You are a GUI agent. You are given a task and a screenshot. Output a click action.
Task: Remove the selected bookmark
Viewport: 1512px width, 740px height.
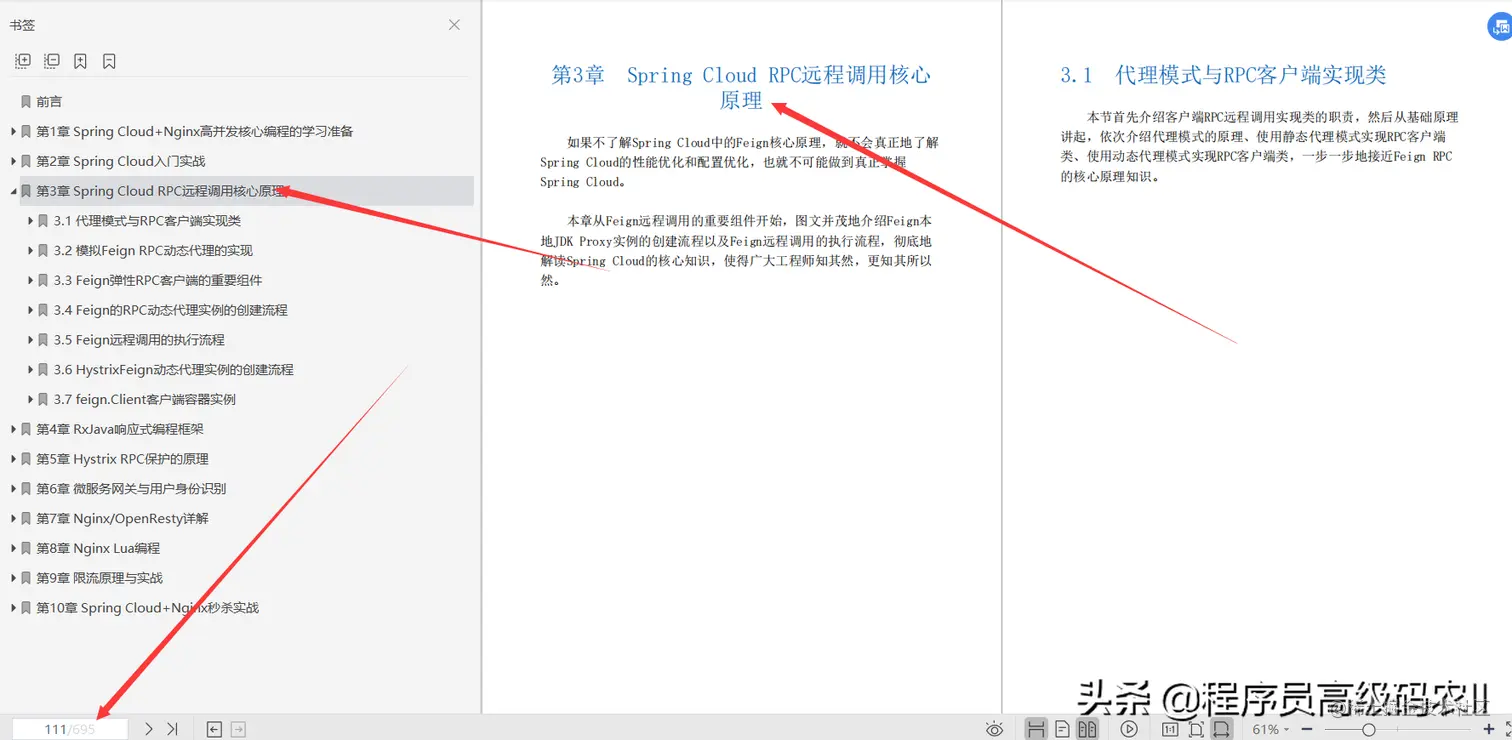click(x=108, y=60)
